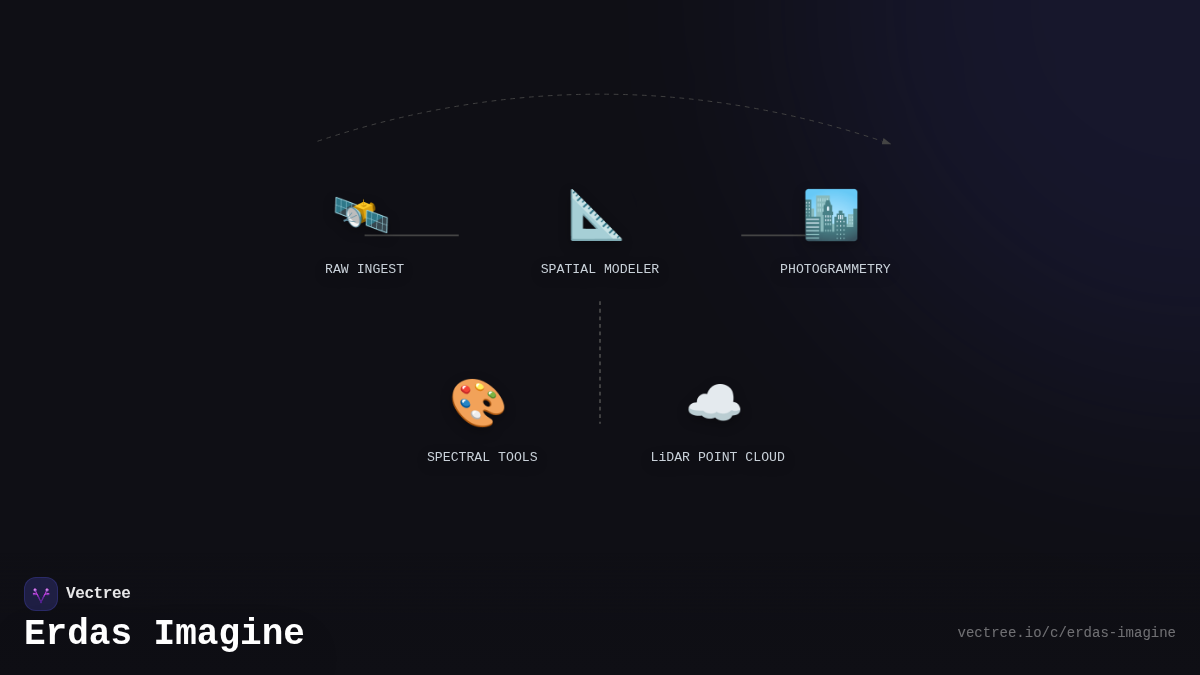
Task: Click the RAW INGEST text label
Action: [364, 269]
